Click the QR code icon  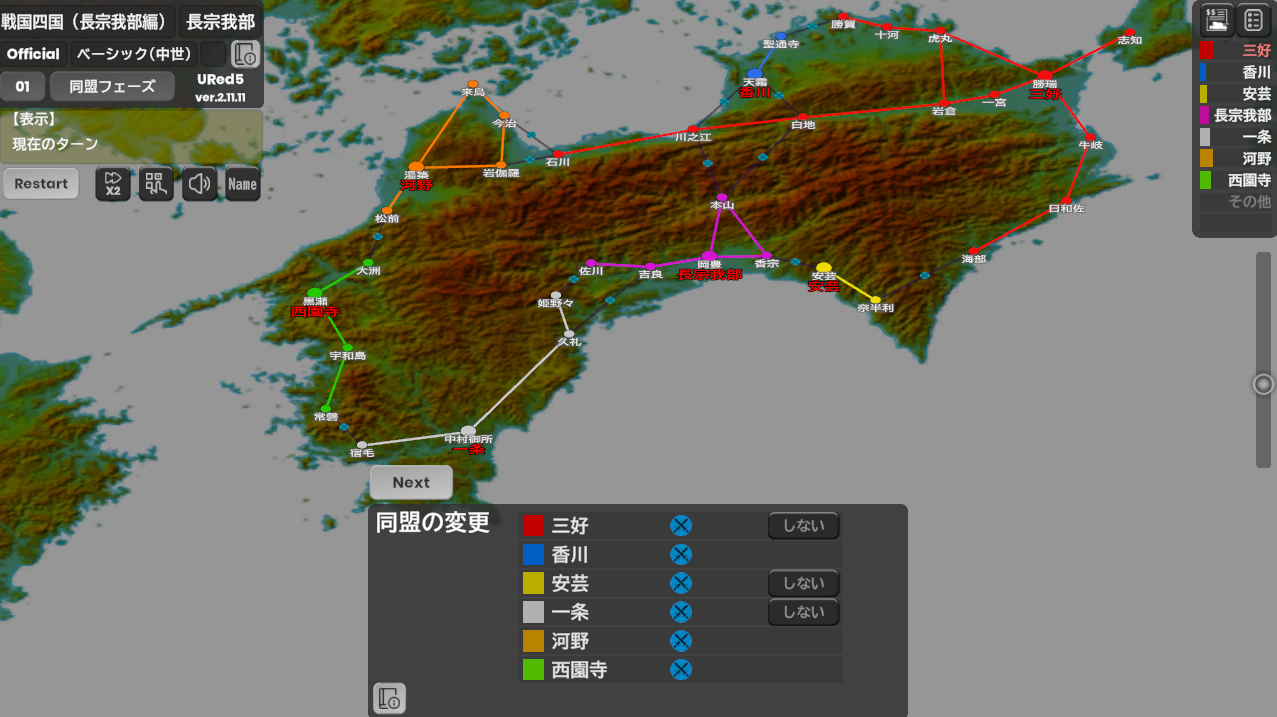pyautogui.click(x=156, y=184)
